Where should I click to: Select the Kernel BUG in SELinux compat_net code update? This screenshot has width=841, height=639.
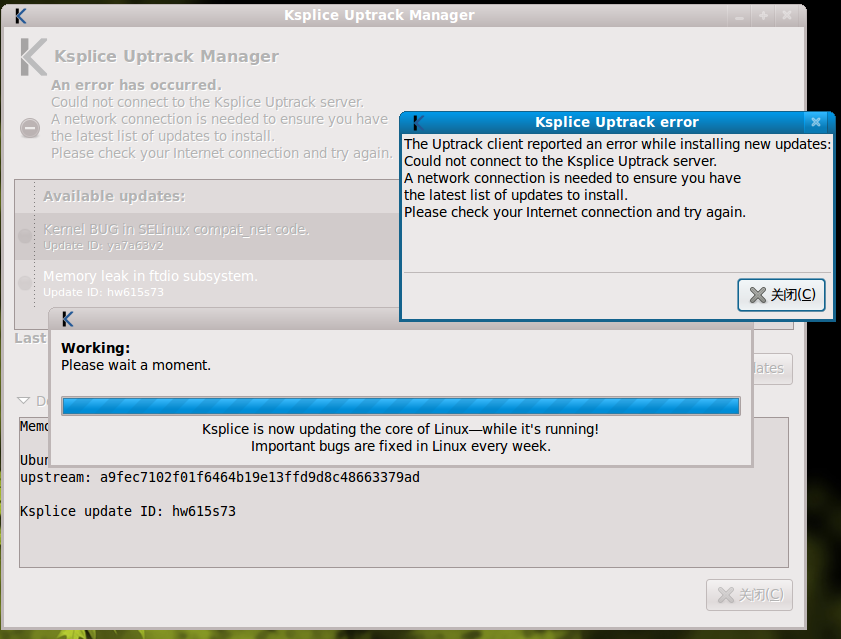coord(207,237)
